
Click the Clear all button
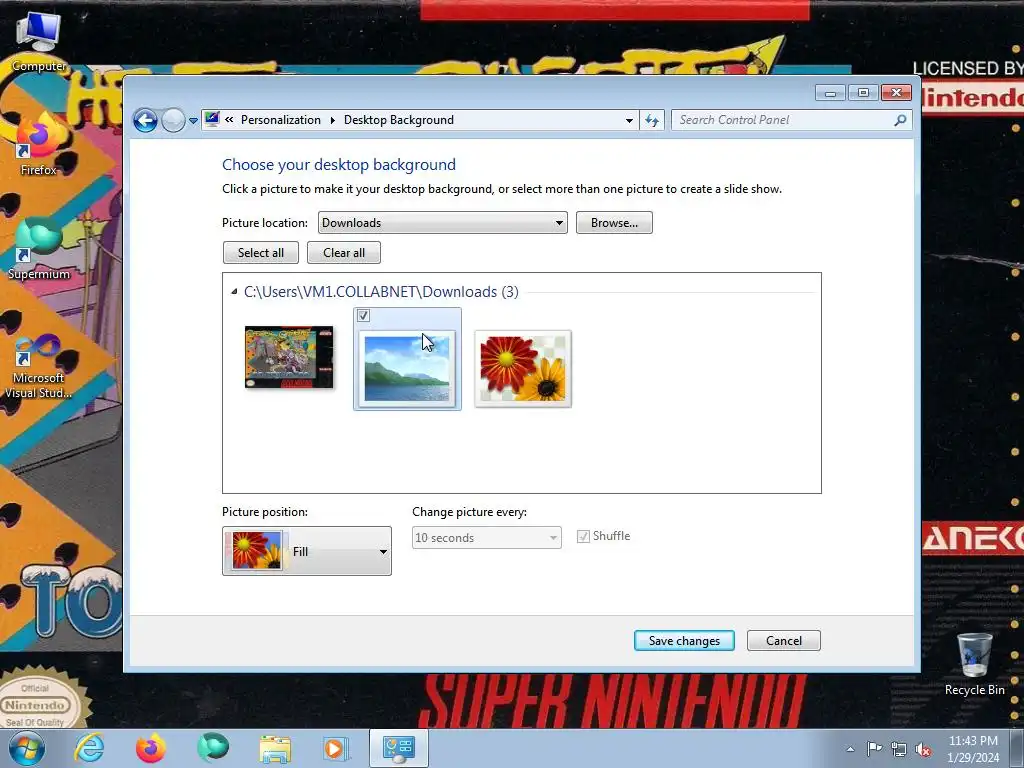344,253
